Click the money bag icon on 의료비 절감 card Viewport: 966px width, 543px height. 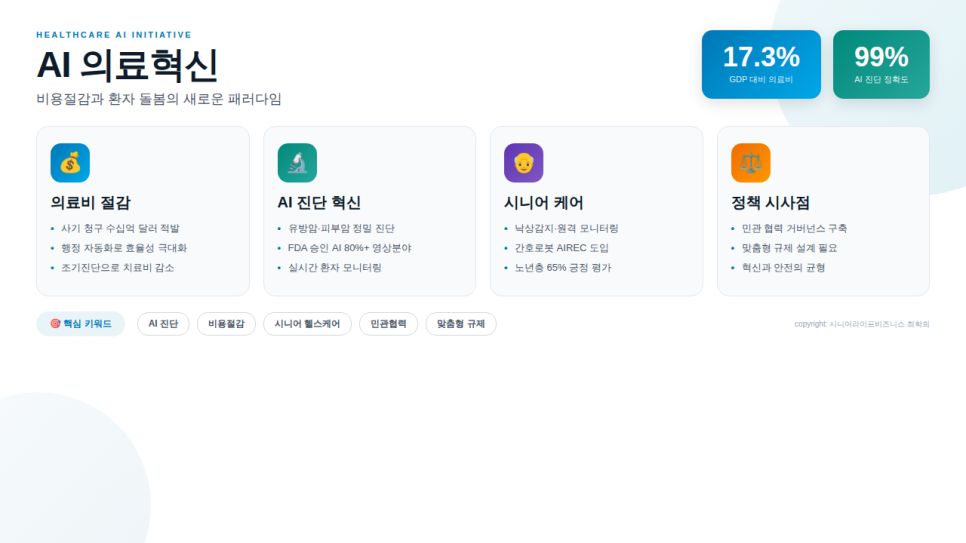(70, 163)
